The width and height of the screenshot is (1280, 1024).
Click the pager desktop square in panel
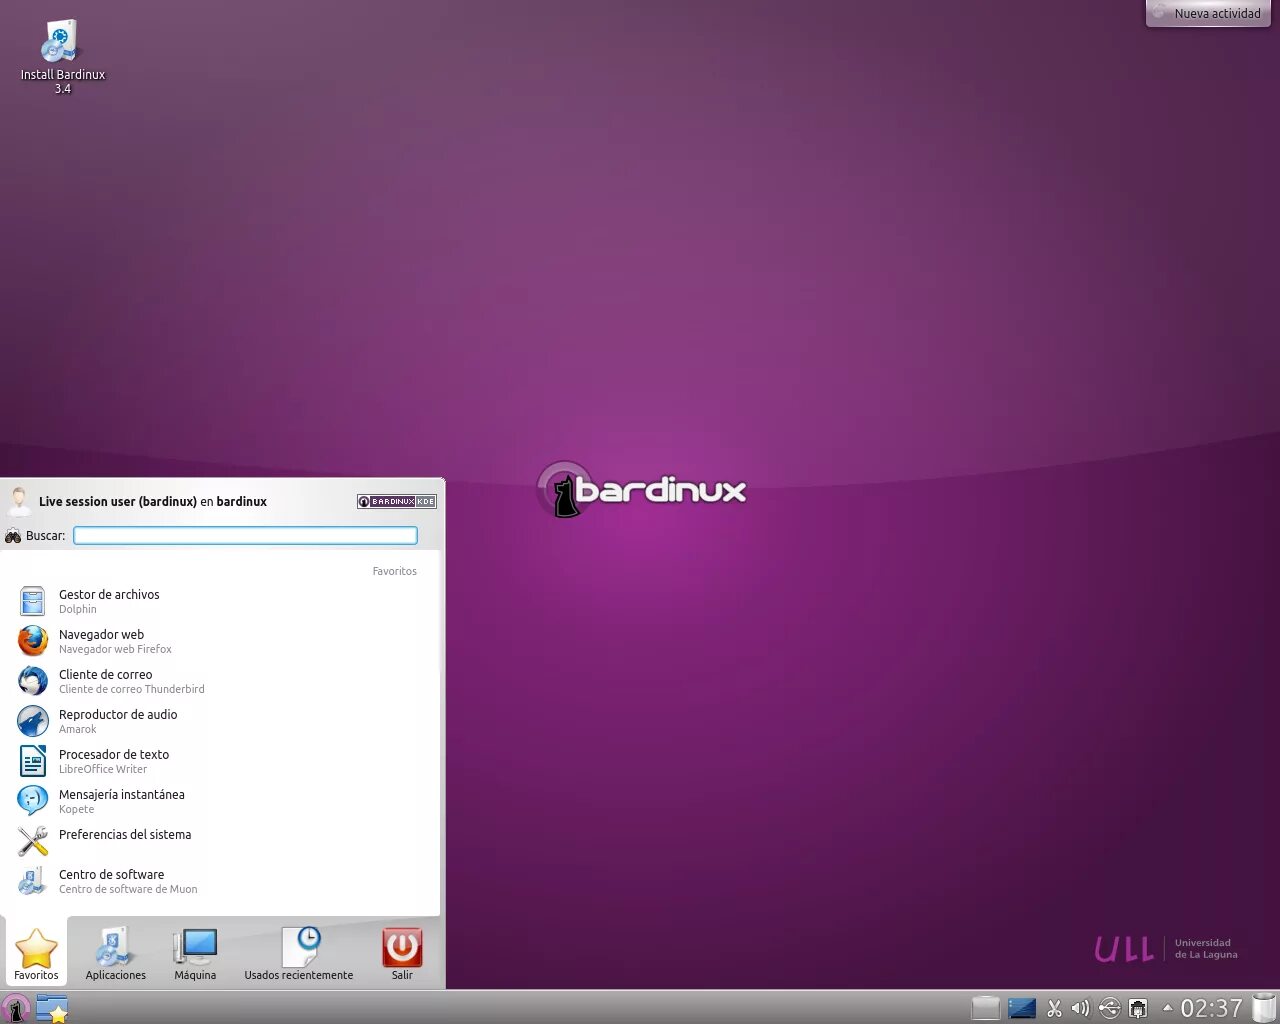(986, 1008)
